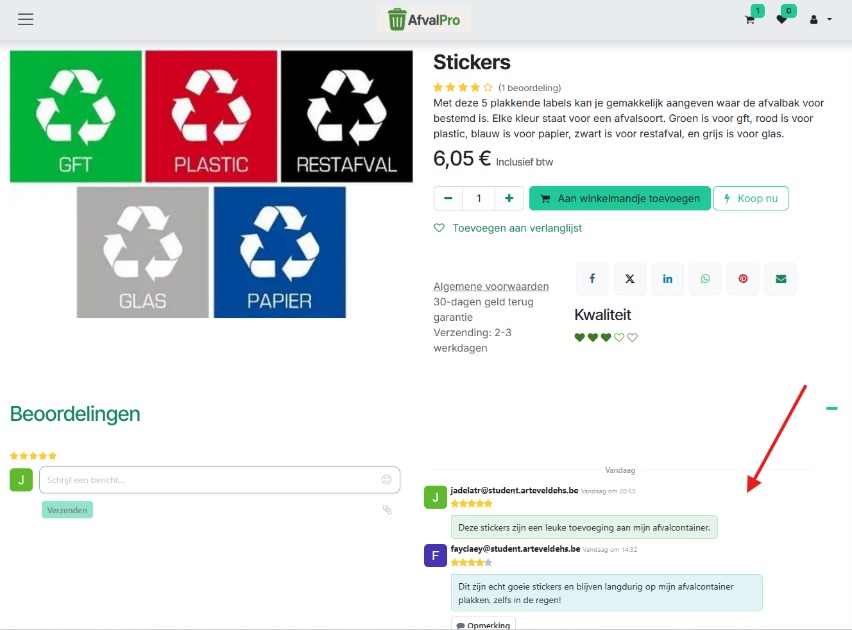
Task: Share product on Facebook
Action: 592,279
